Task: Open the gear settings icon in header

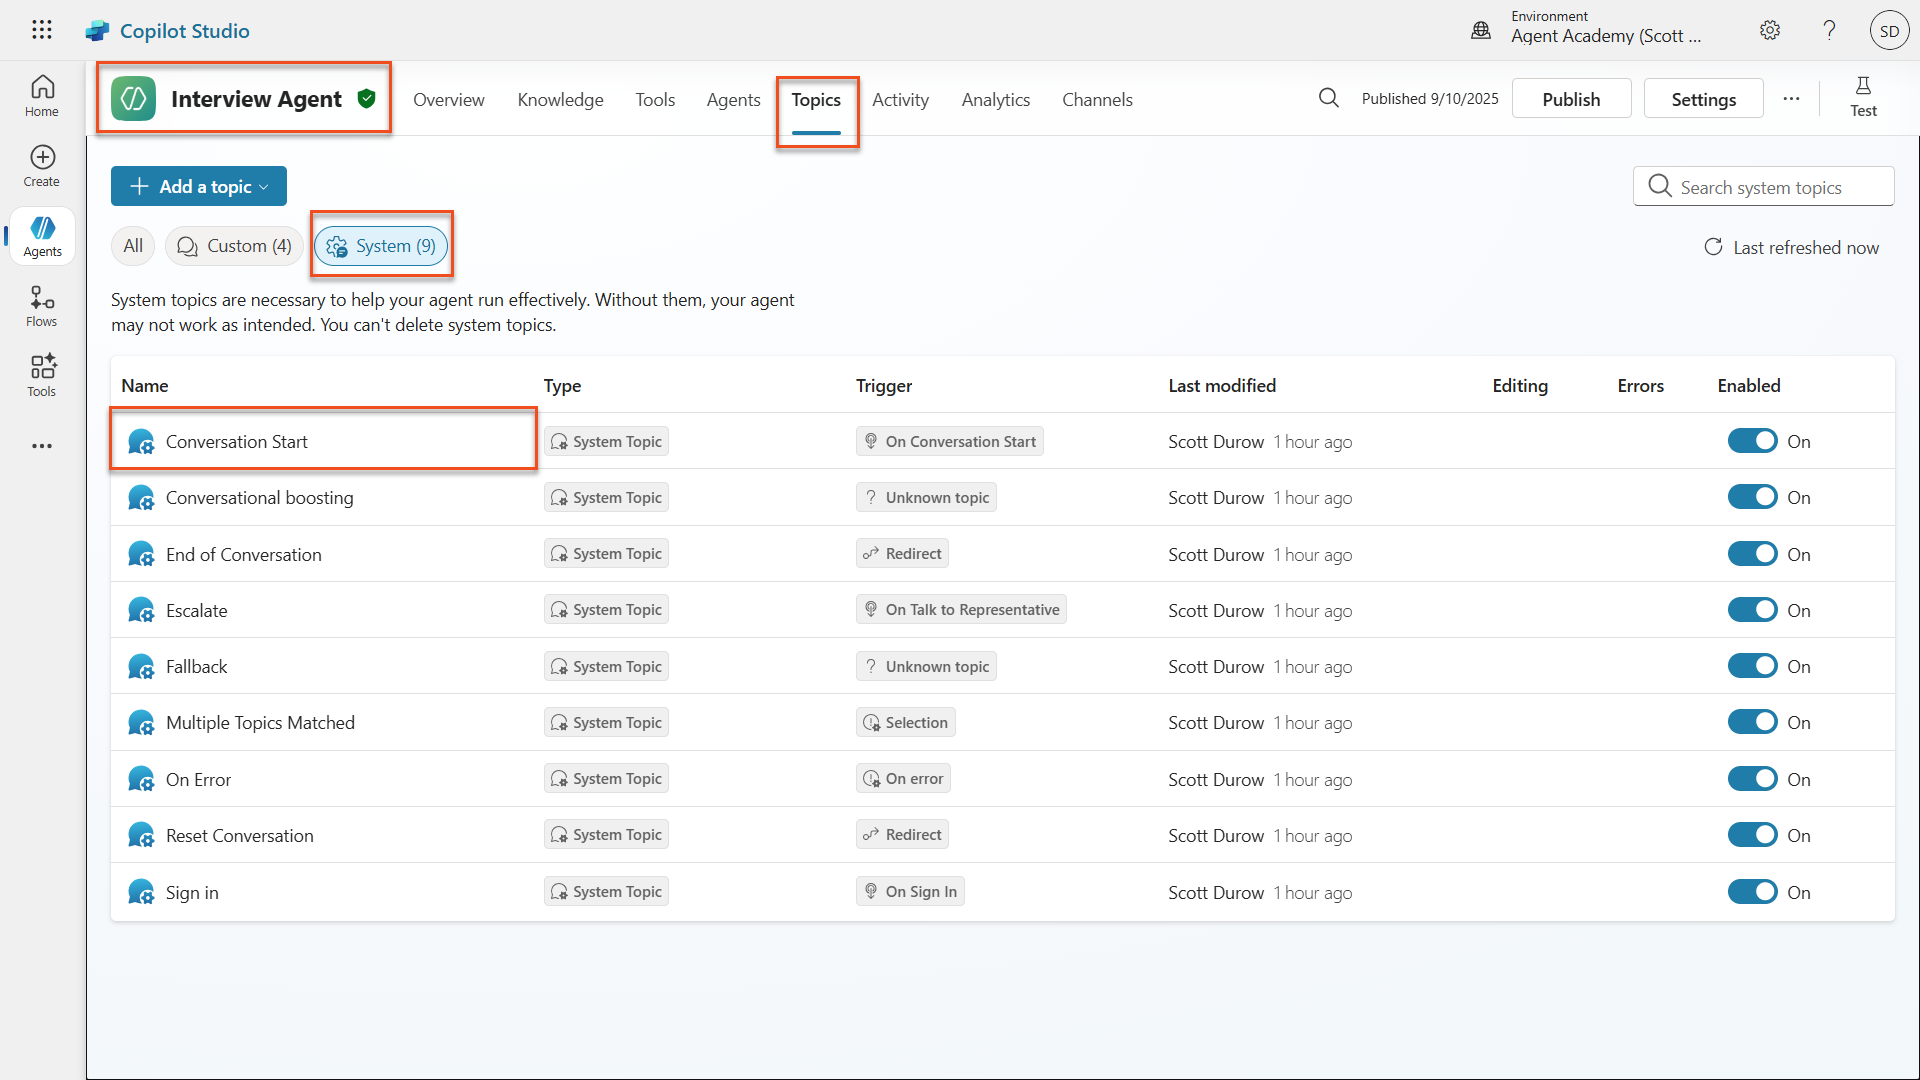Action: pyautogui.click(x=1770, y=30)
